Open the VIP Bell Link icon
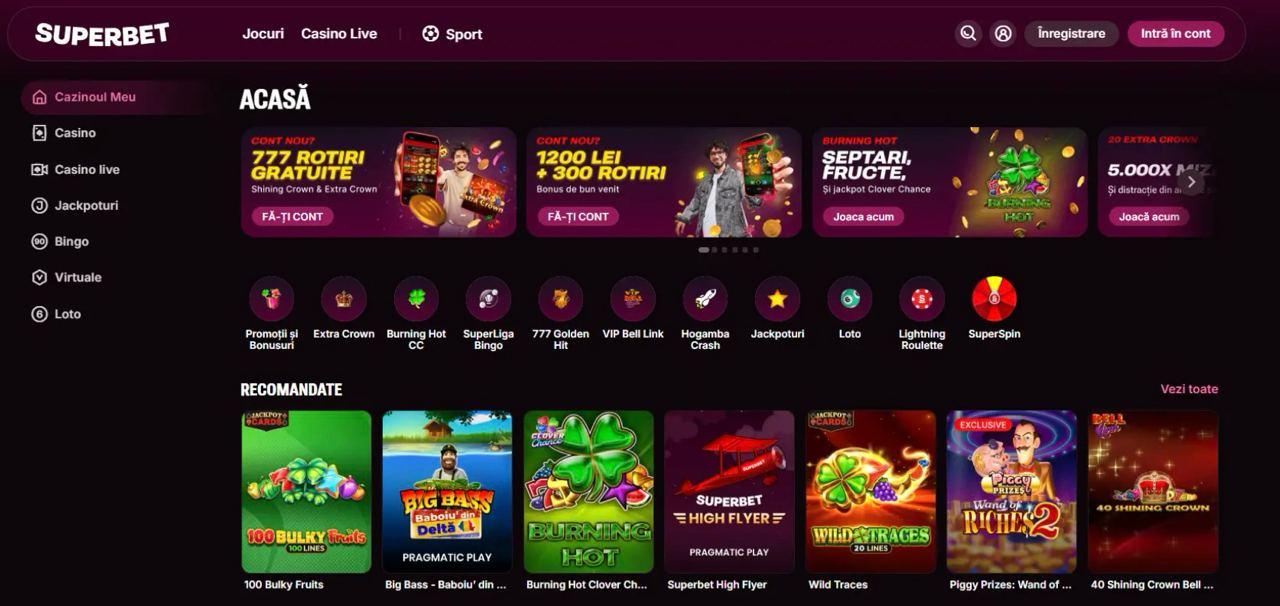 [633, 298]
